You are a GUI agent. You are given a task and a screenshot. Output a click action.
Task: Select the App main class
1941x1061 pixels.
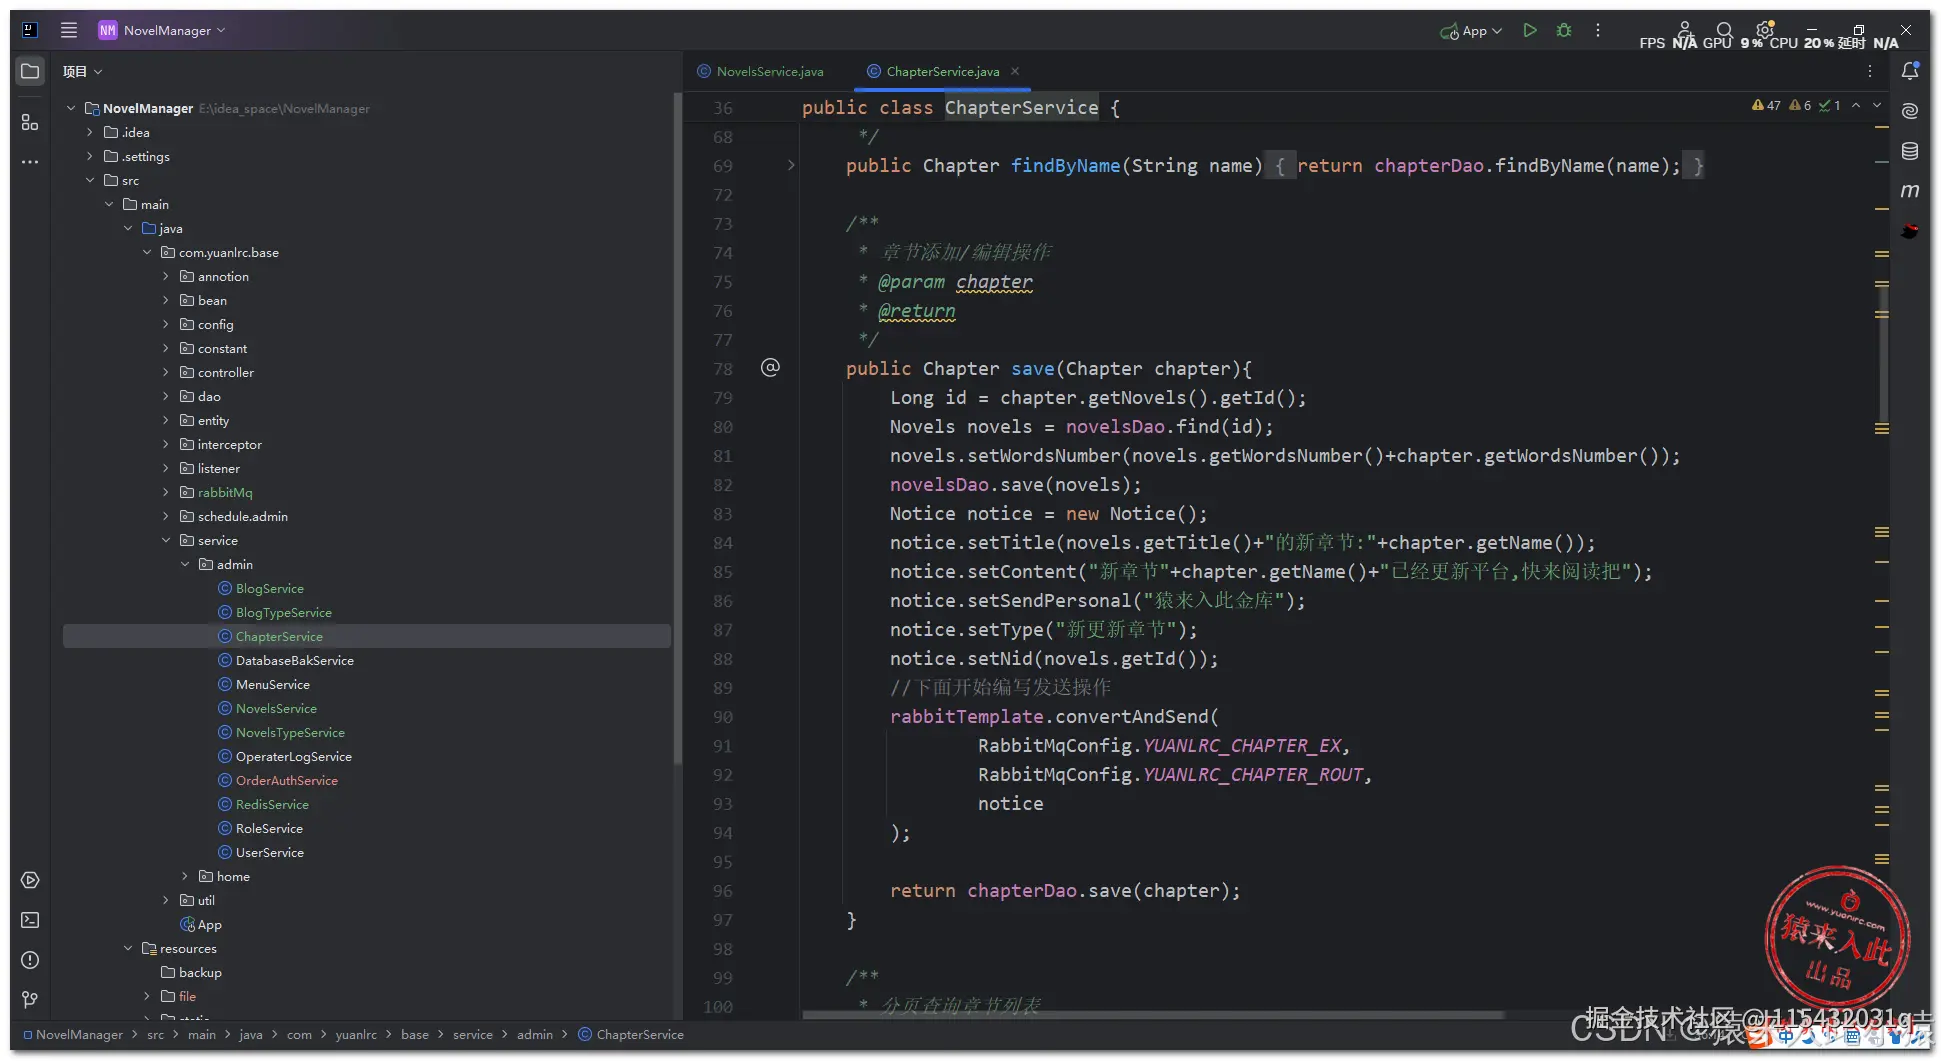coord(201,924)
